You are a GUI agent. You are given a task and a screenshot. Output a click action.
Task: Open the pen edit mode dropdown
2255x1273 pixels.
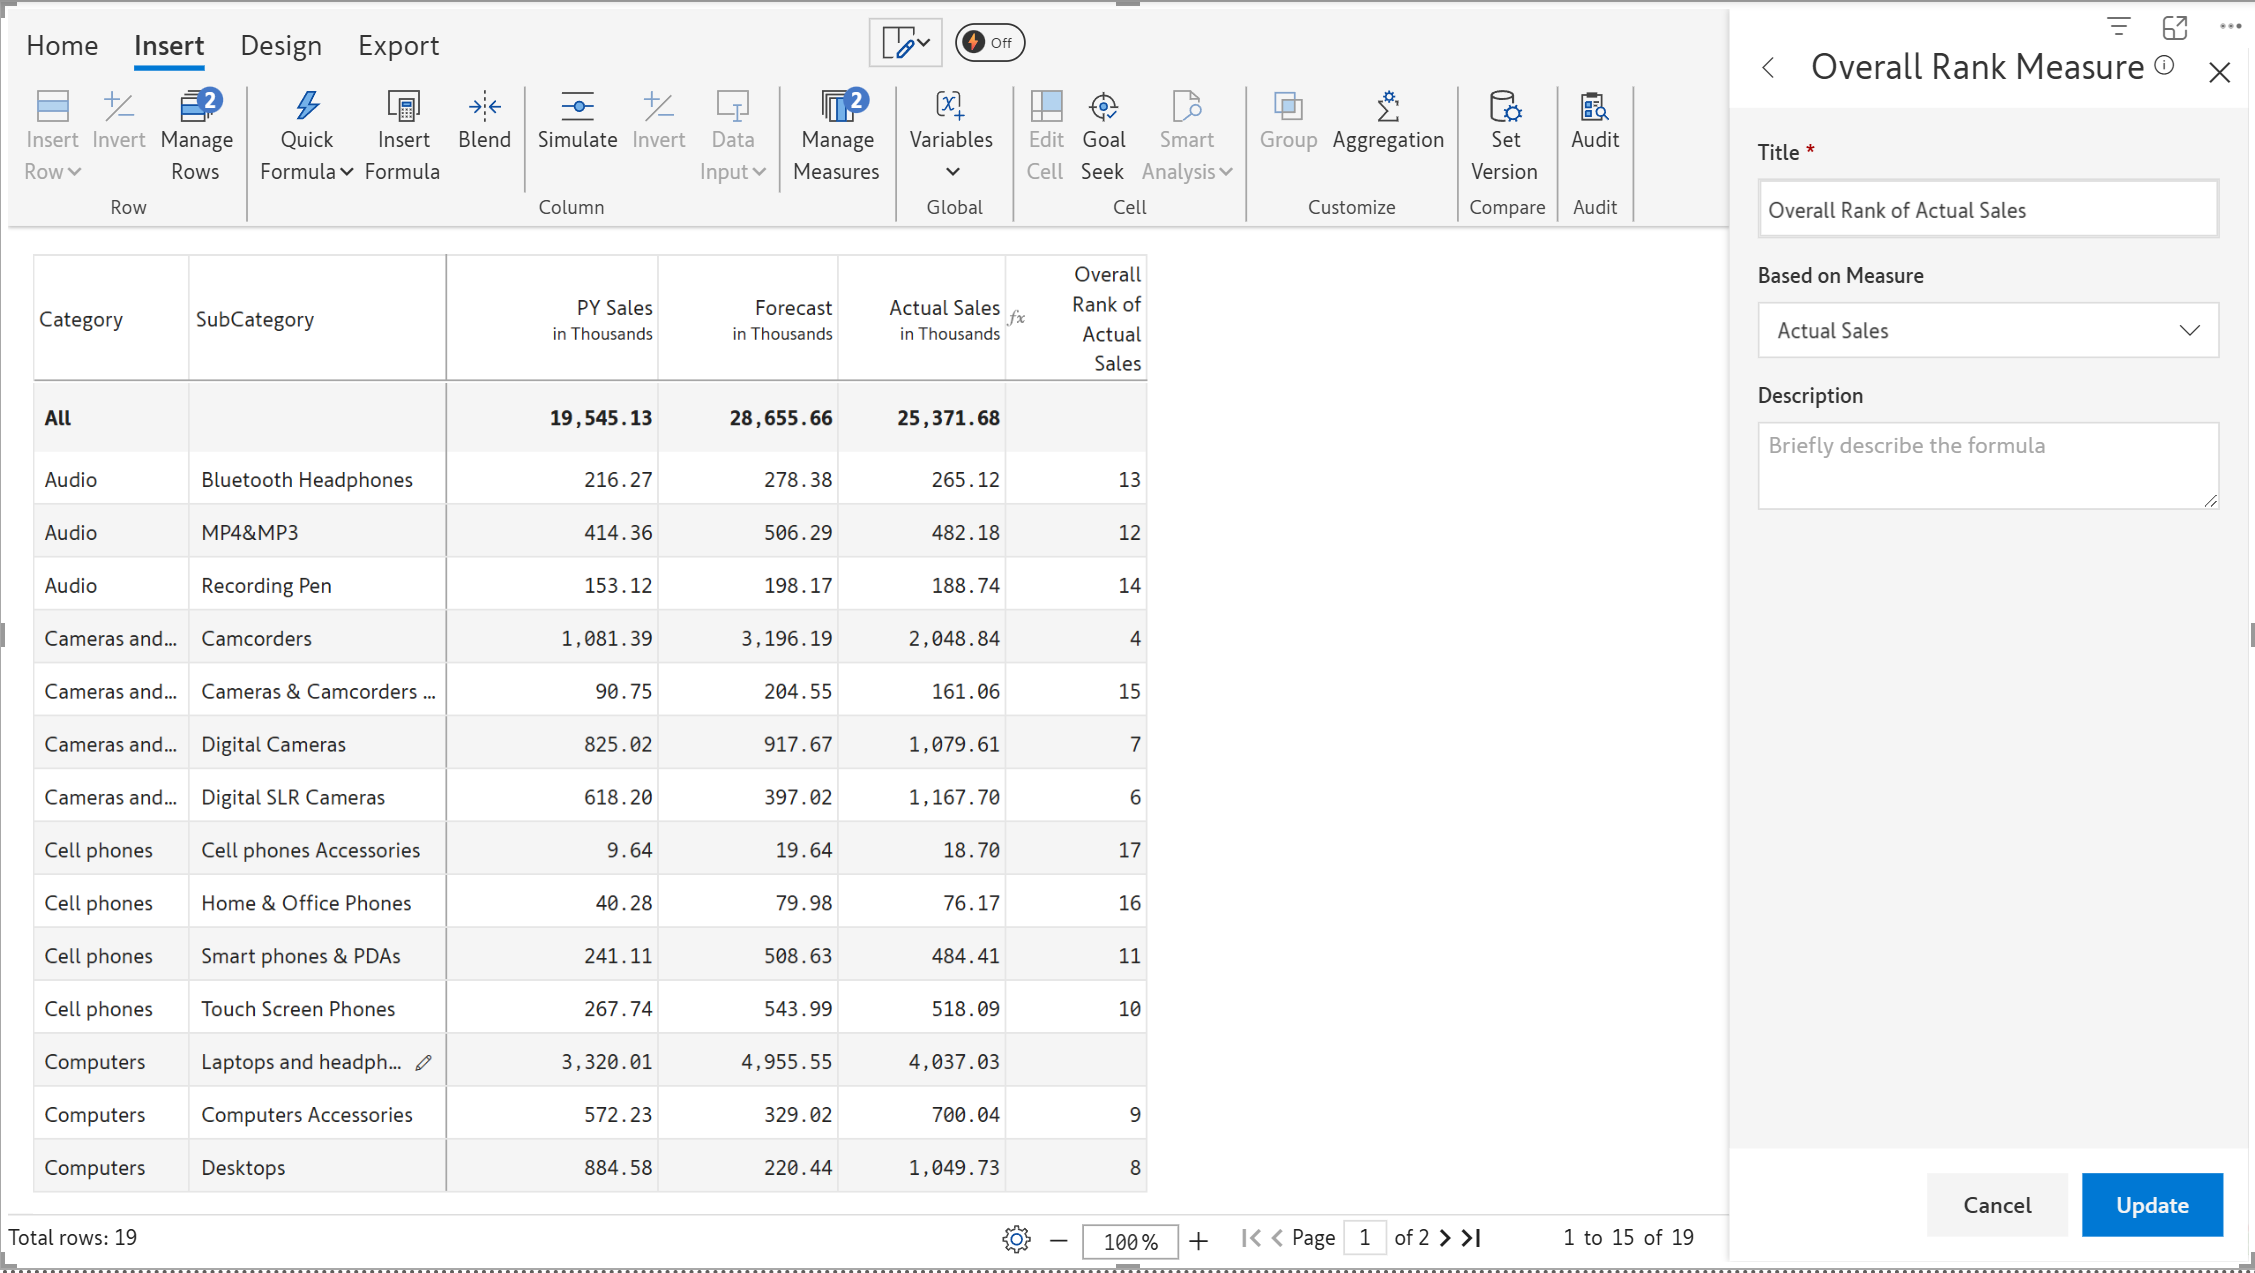click(906, 43)
